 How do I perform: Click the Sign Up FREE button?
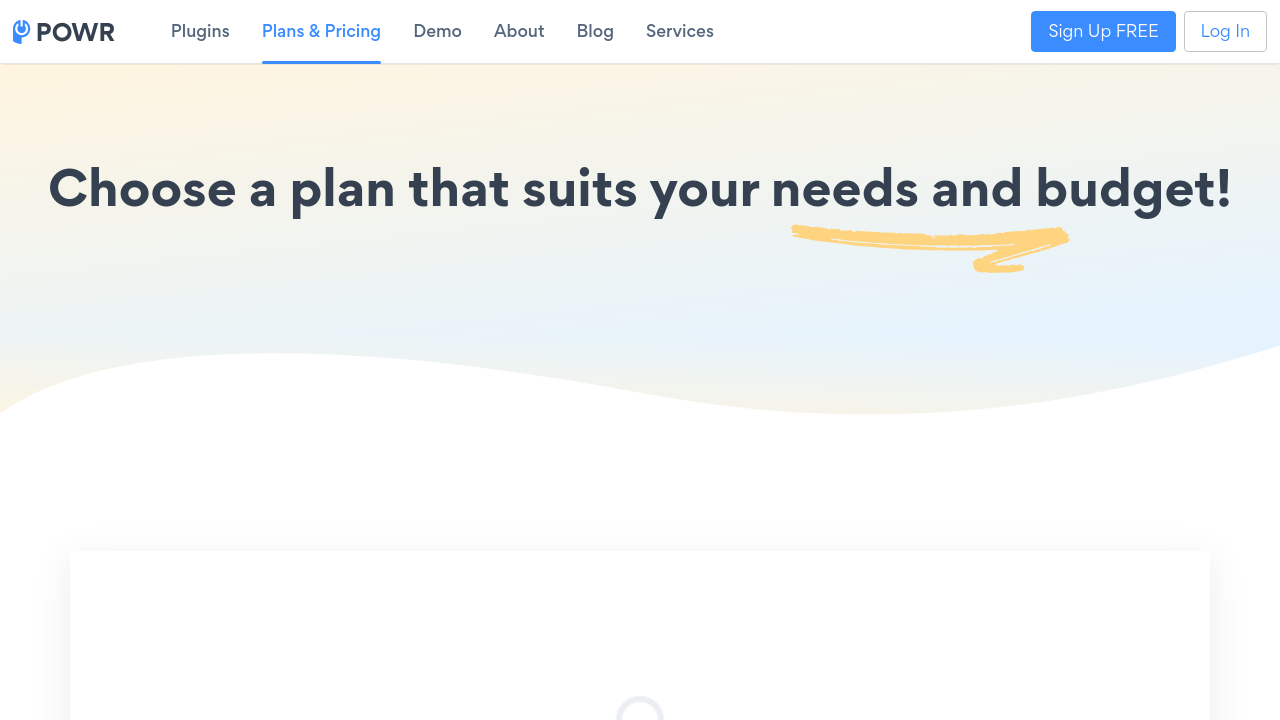[x=1103, y=31]
